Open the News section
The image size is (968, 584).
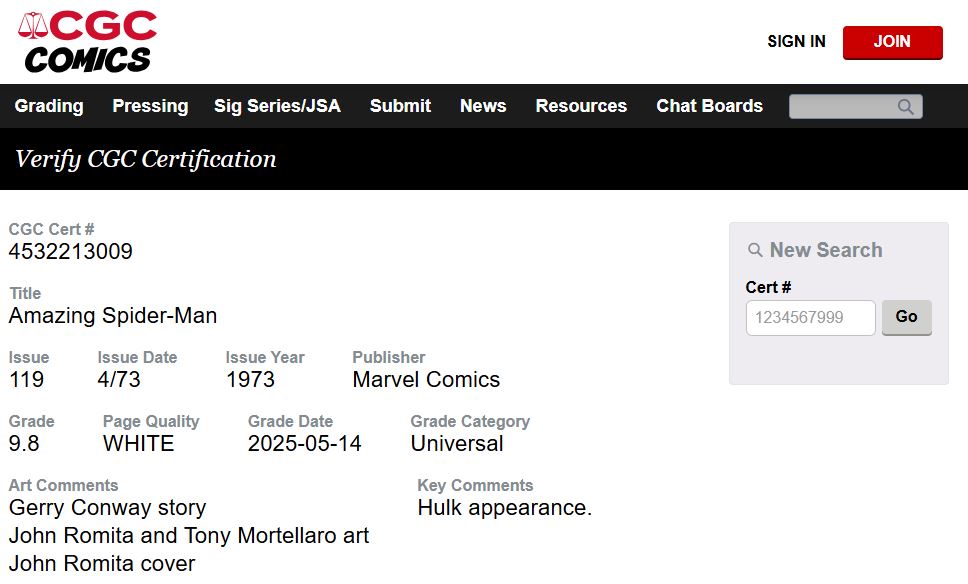pos(483,106)
